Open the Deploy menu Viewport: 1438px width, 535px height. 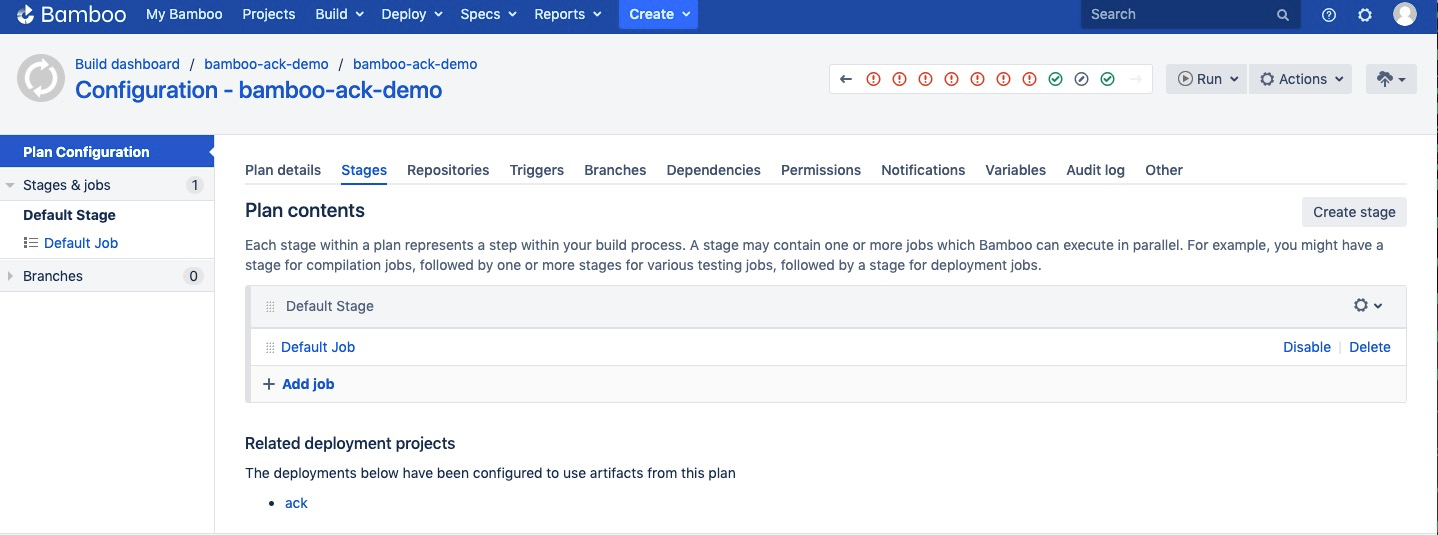pyautogui.click(x=411, y=14)
